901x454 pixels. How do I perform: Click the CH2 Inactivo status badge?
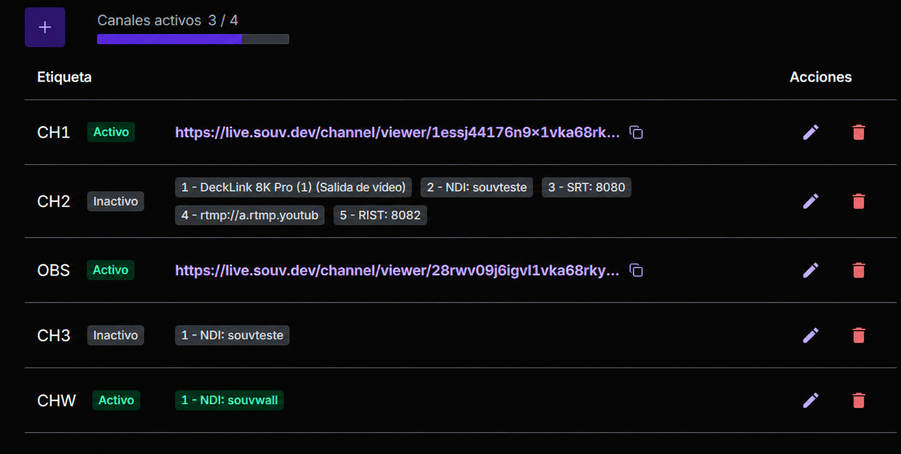pos(115,201)
